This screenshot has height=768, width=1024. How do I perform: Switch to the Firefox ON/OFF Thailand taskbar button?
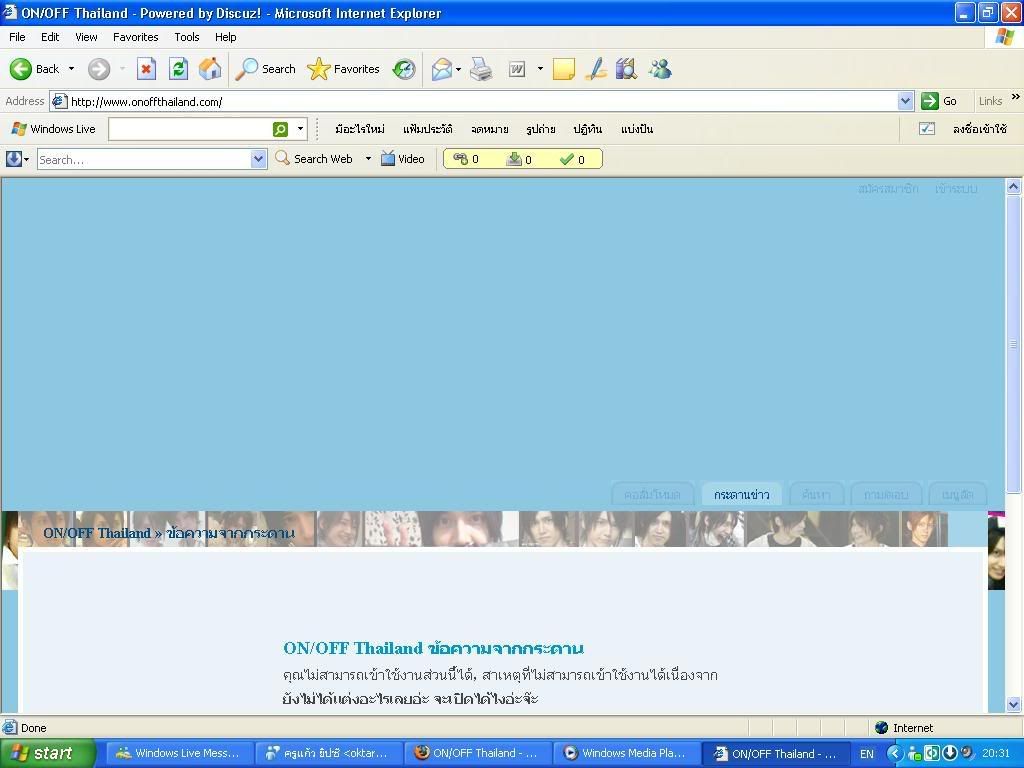[x=477, y=753]
